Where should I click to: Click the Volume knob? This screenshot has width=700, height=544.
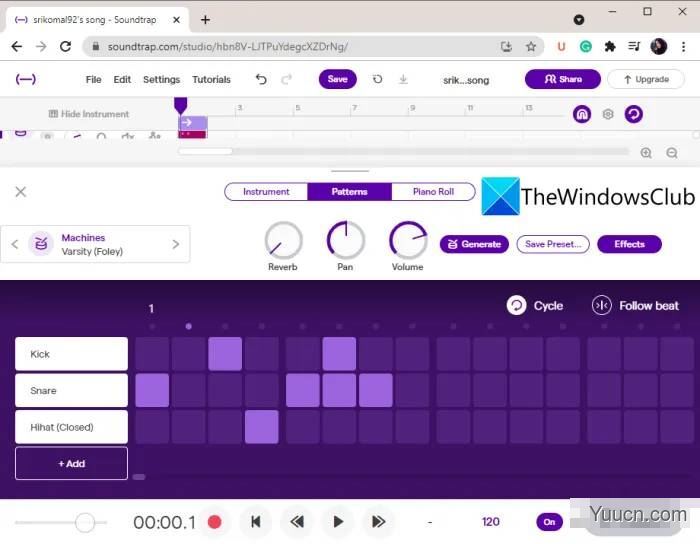[x=408, y=241]
